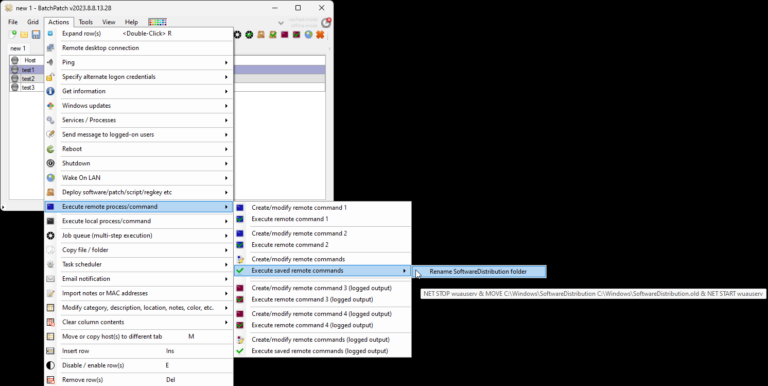The image size is (768, 386).
Task: Expand the Wake On LAN submenu arrow
Action: (x=226, y=178)
